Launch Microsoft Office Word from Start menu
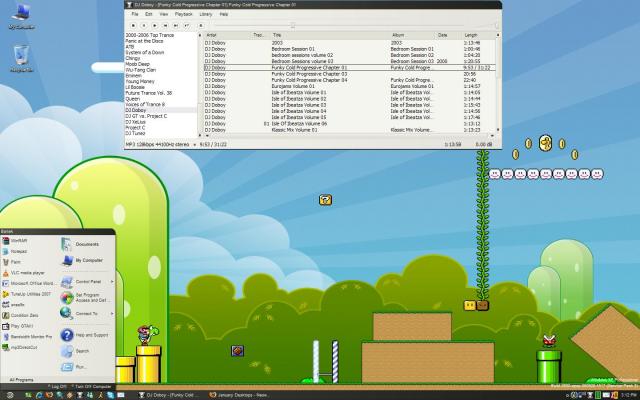Image resolution: width=640 pixels, height=400 pixels. (28, 283)
